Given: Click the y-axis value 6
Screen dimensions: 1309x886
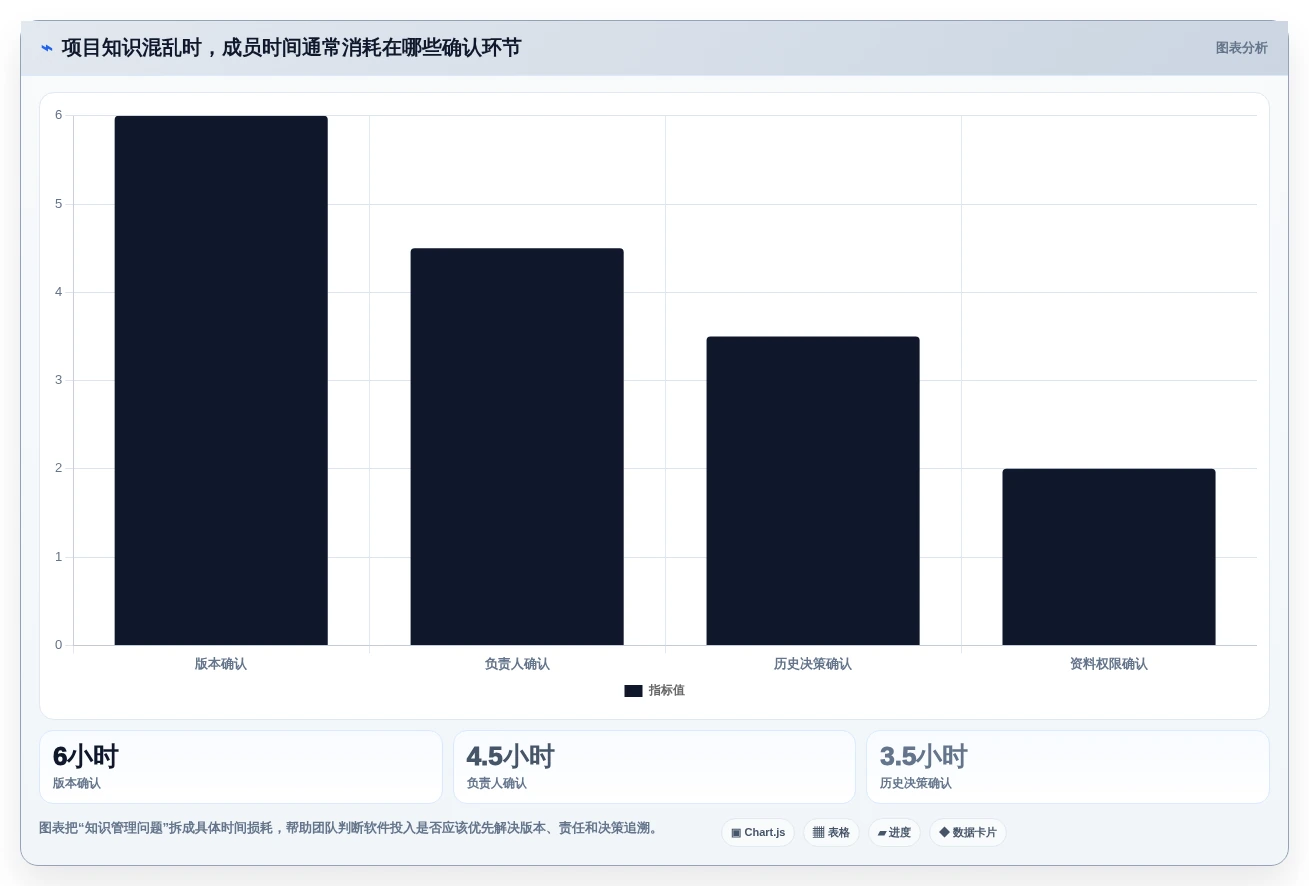Looking at the screenshot, I should click(x=58, y=115).
